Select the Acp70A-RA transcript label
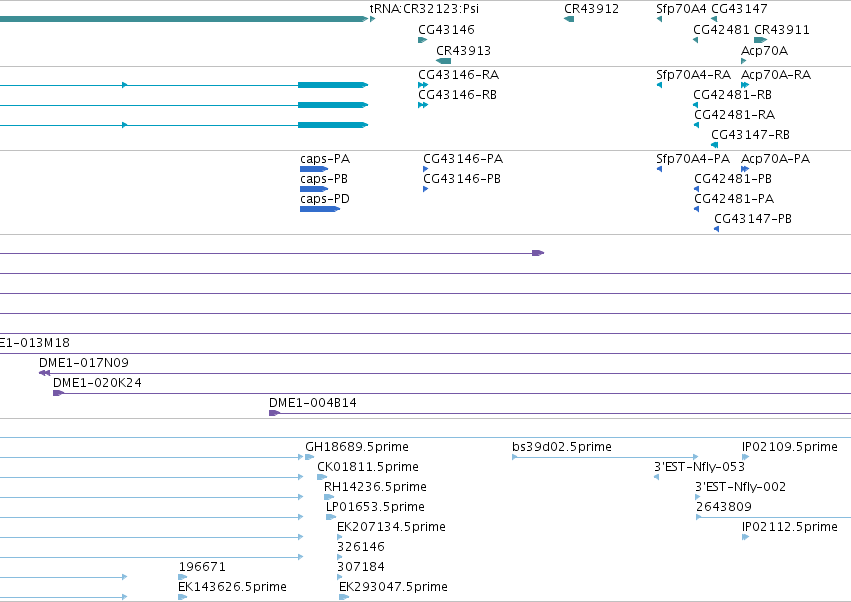Image resolution: width=851 pixels, height=602 pixels. 776,74
